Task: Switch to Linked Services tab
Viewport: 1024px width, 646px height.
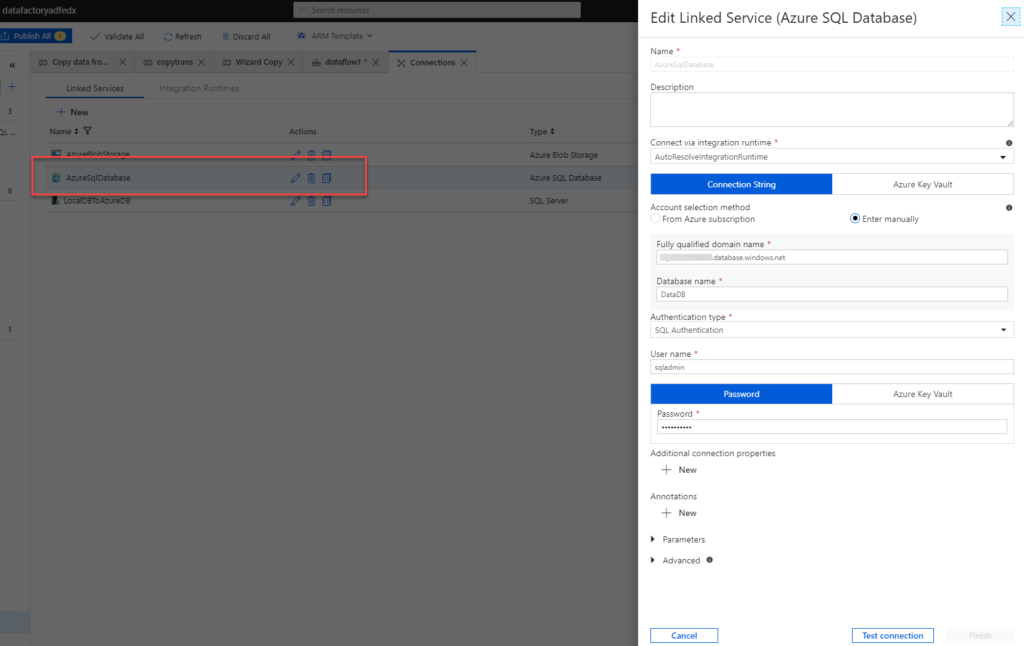Action: (95, 88)
